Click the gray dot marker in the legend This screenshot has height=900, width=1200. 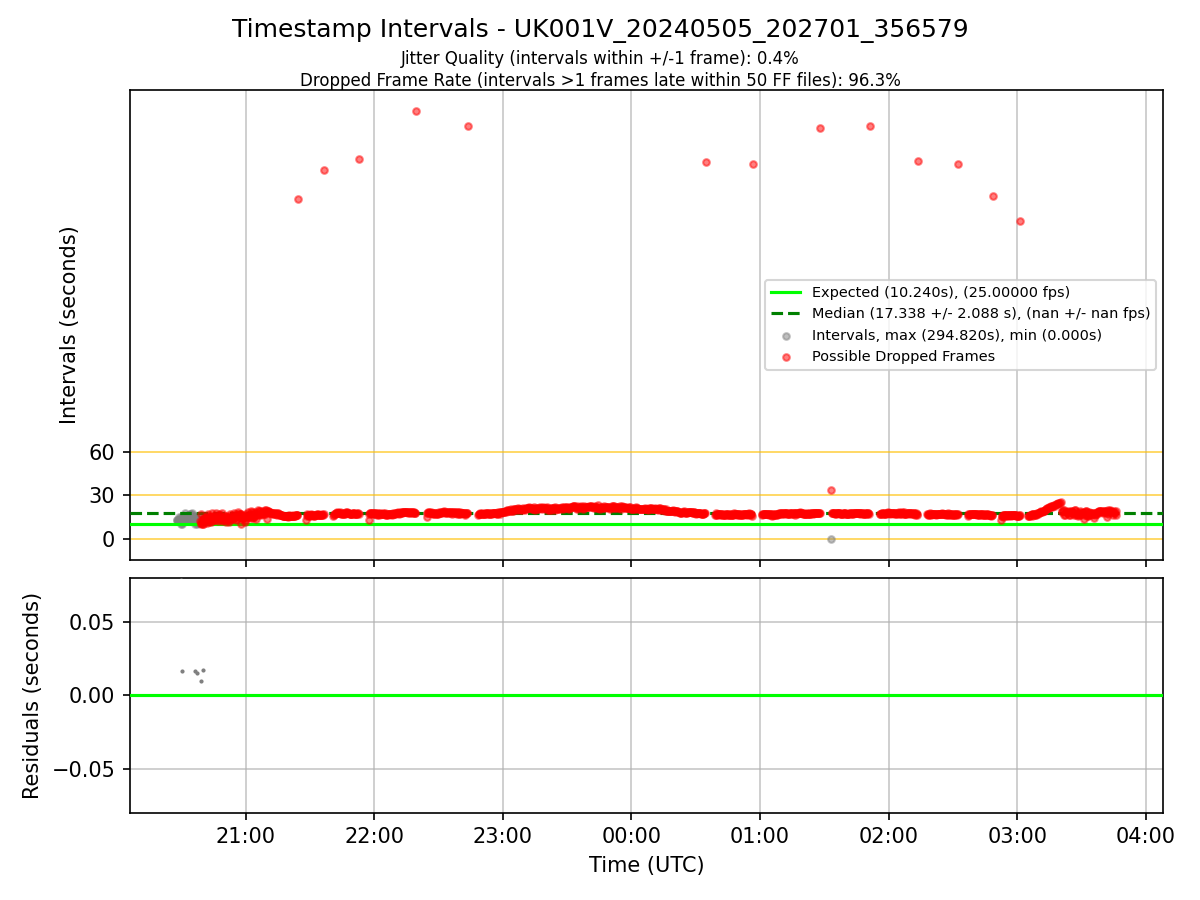(787, 335)
